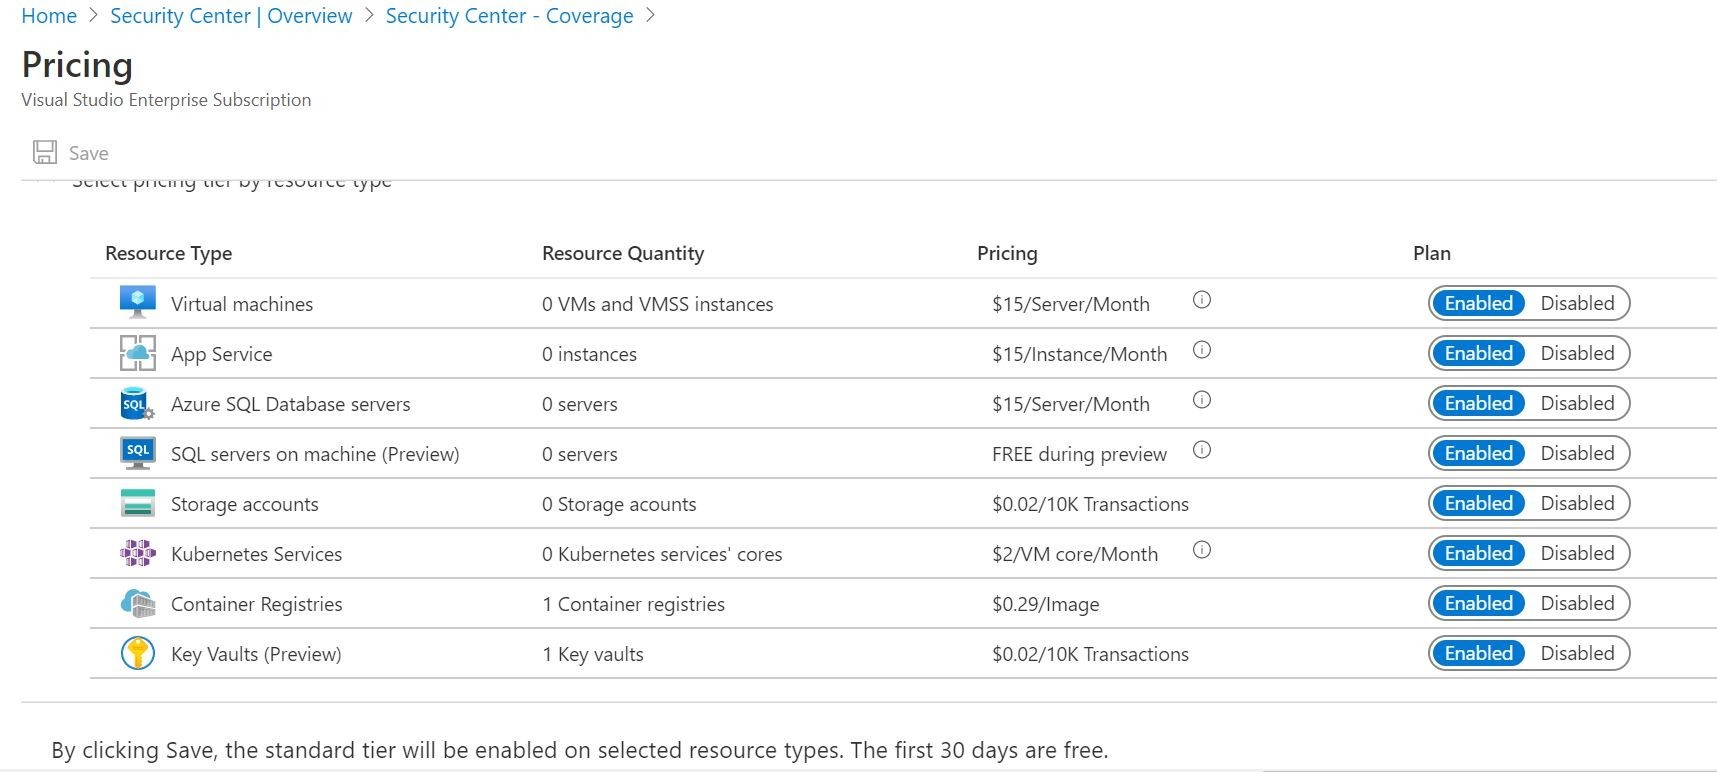This screenshot has height=772, width=1717.
Task: Enable SQL servers on machine plan
Action: point(1478,453)
